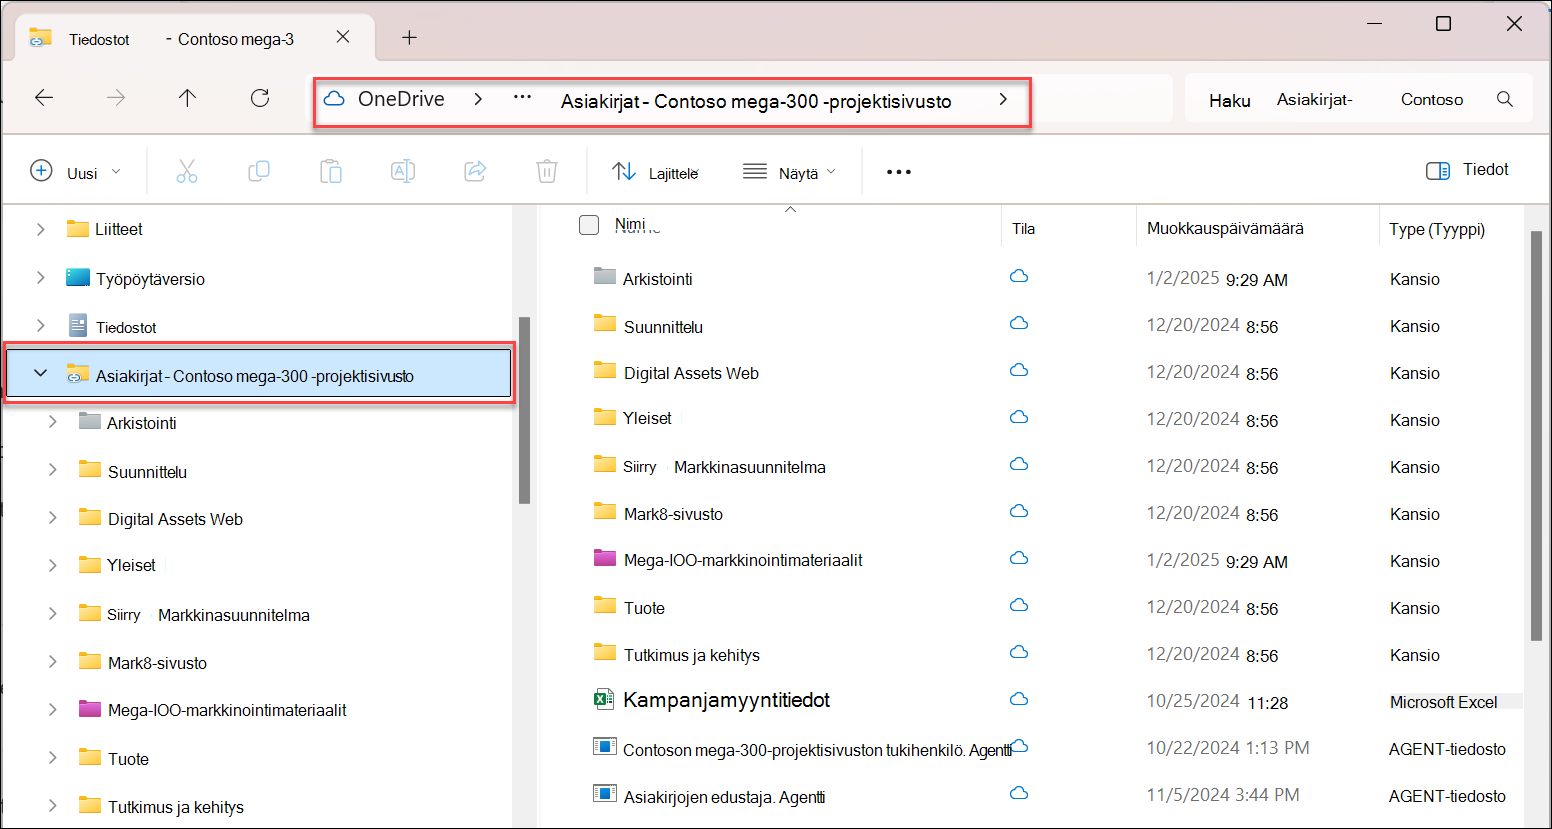The image size is (1552, 829).
Task: Click the file list vertical scrollbar
Action: point(1537,435)
